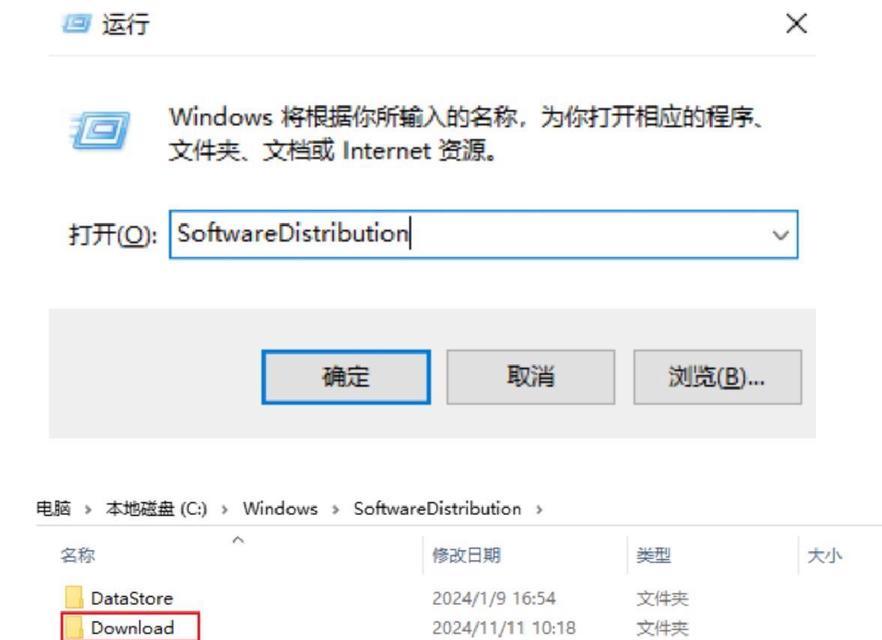882x640 pixels.
Task: Click the Run dialog title icon
Action: coord(75,24)
